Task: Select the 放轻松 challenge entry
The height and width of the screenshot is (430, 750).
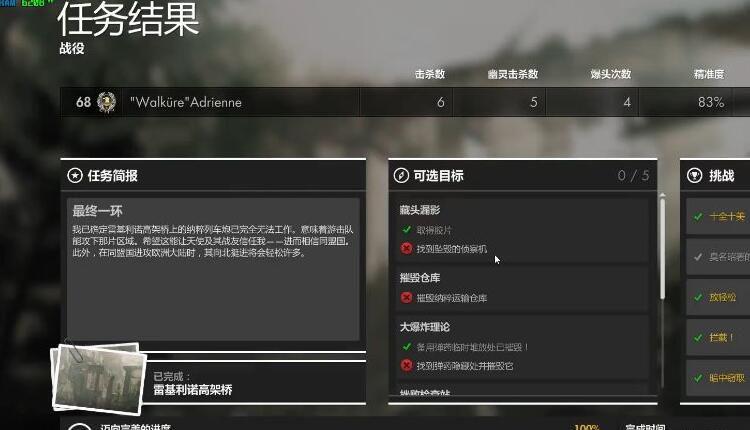Action: (x=718, y=297)
